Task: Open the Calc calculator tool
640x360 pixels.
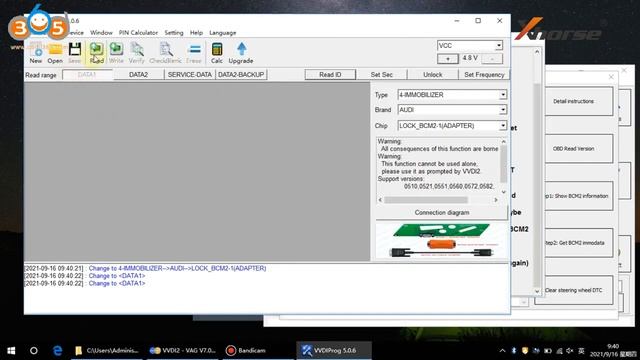Action: [217, 53]
